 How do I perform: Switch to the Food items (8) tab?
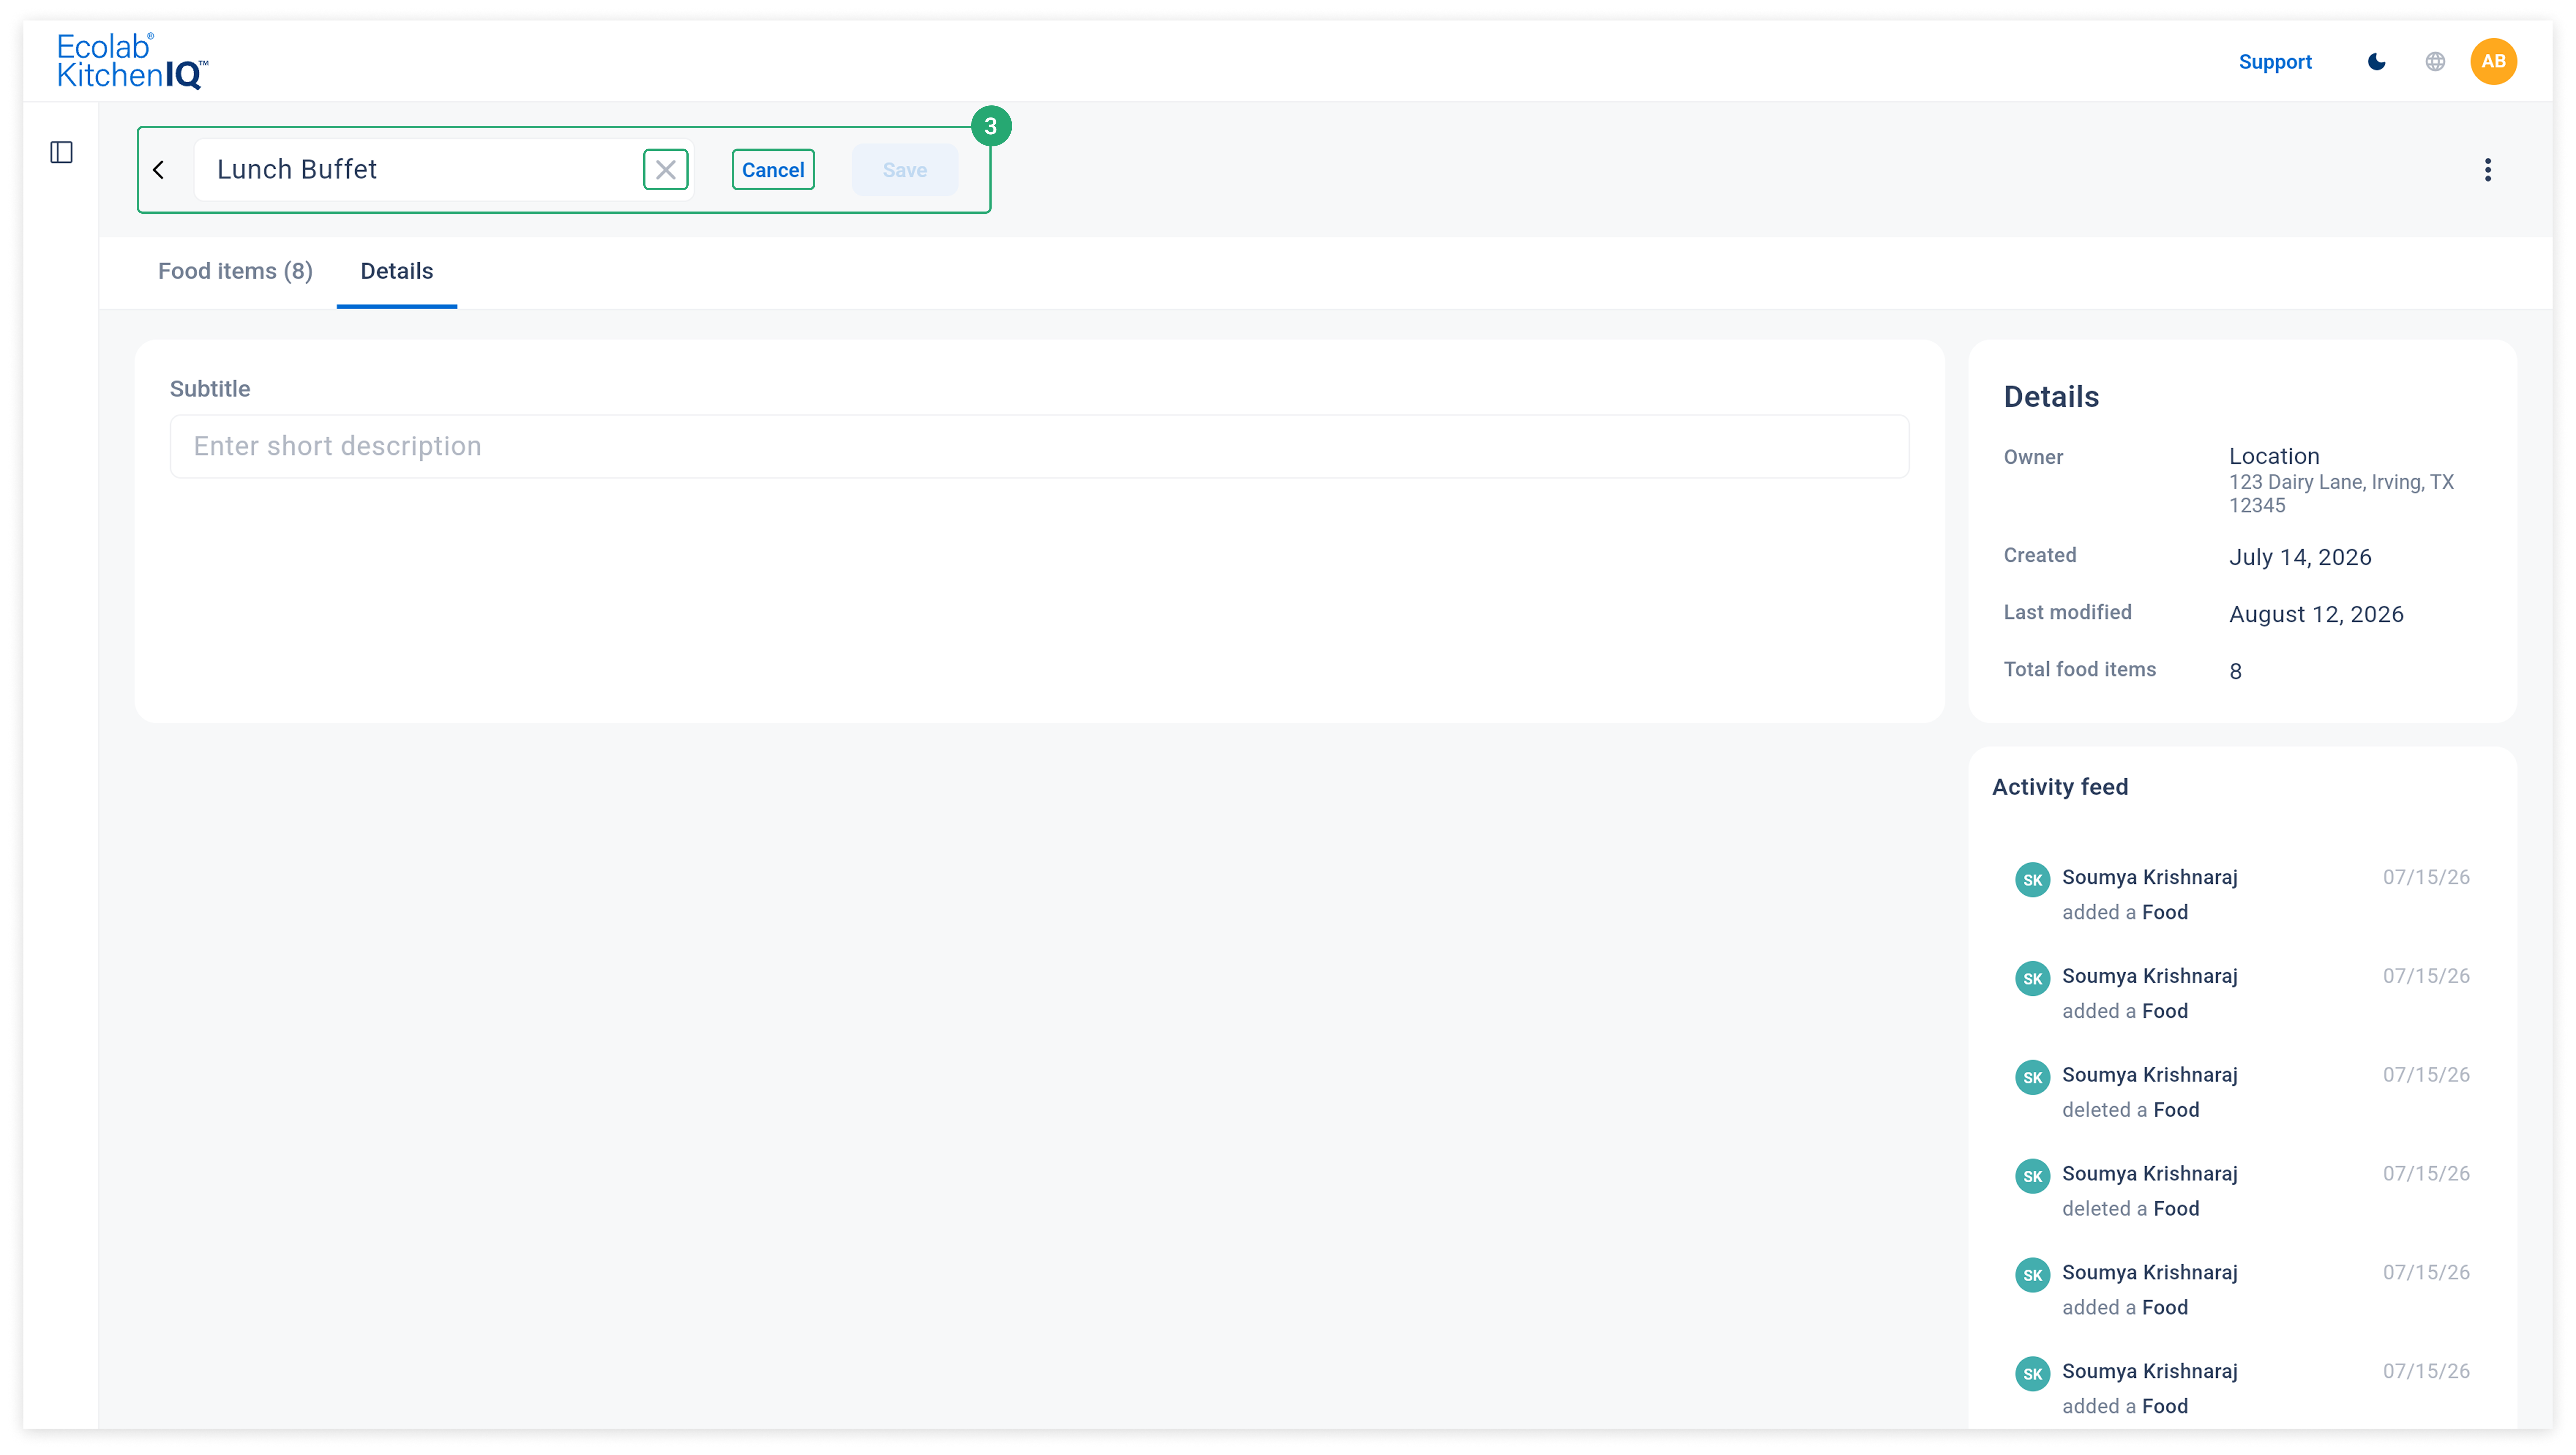tap(235, 271)
